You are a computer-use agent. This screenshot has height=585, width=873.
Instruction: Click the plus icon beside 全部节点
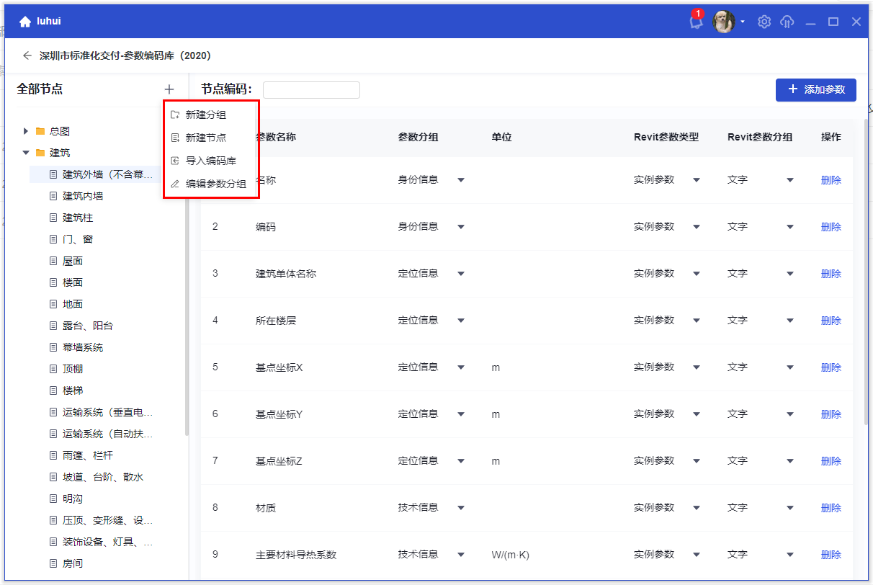169,89
